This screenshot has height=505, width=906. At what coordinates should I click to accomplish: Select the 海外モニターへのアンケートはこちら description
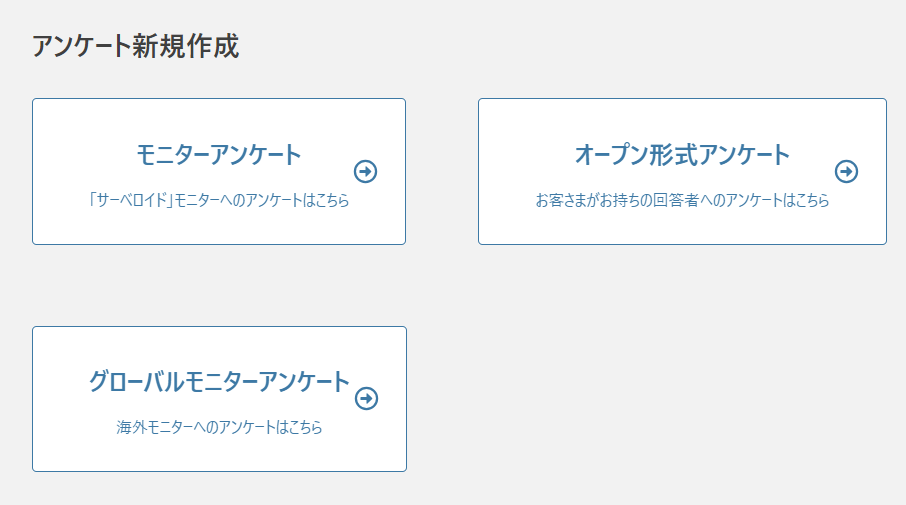click(219, 427)
